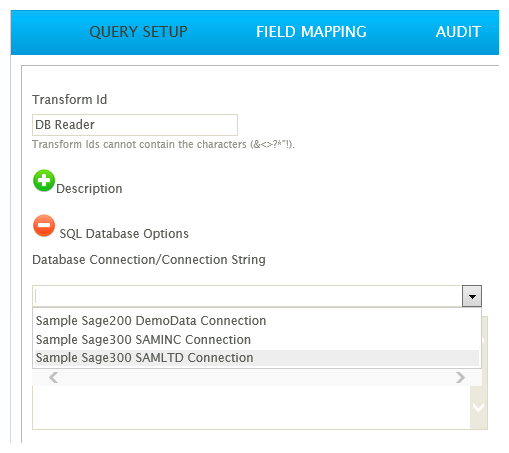Open the connection string dropdown arrow
Image resolution: width=509 pixels, height=453 pixels.
[x=472, y=296]
